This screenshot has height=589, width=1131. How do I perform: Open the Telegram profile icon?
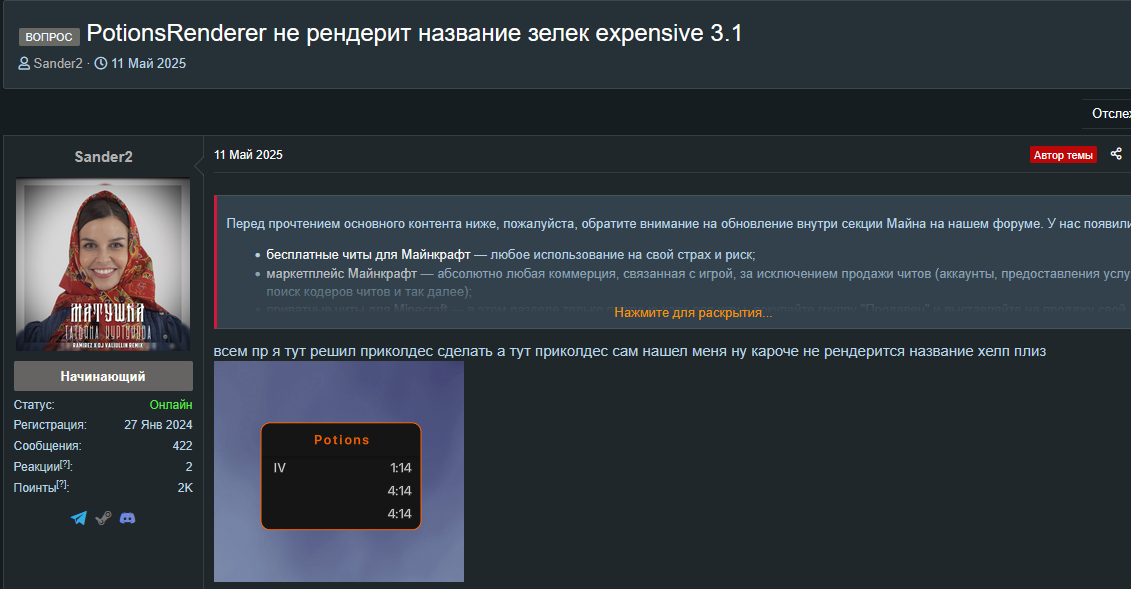79,518
